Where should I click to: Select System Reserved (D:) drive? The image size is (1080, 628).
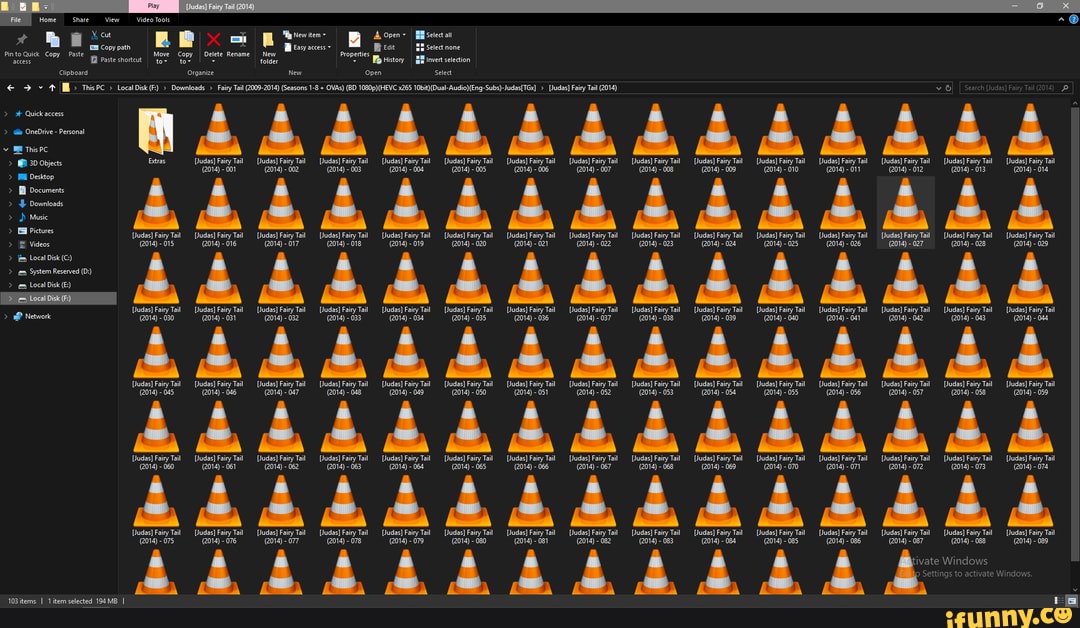tap(60, 271)
